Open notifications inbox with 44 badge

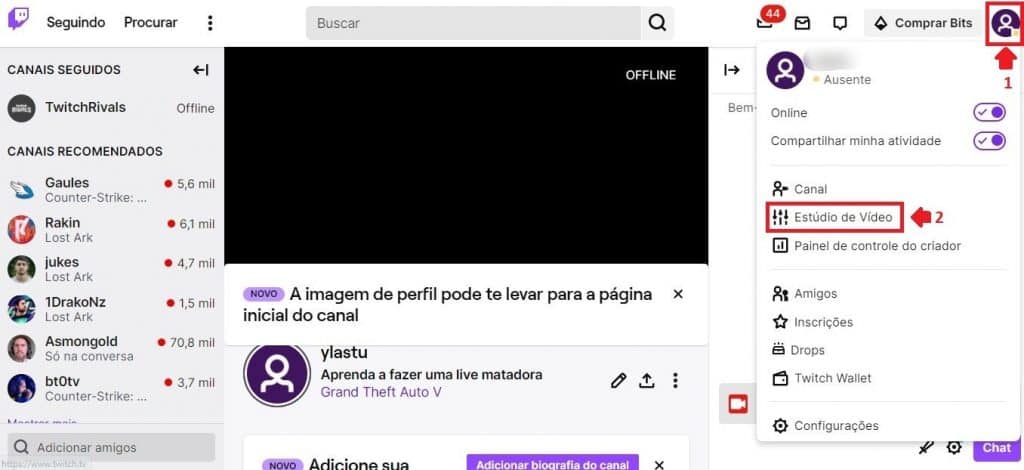pyautogui.click(x=765, y=22)
